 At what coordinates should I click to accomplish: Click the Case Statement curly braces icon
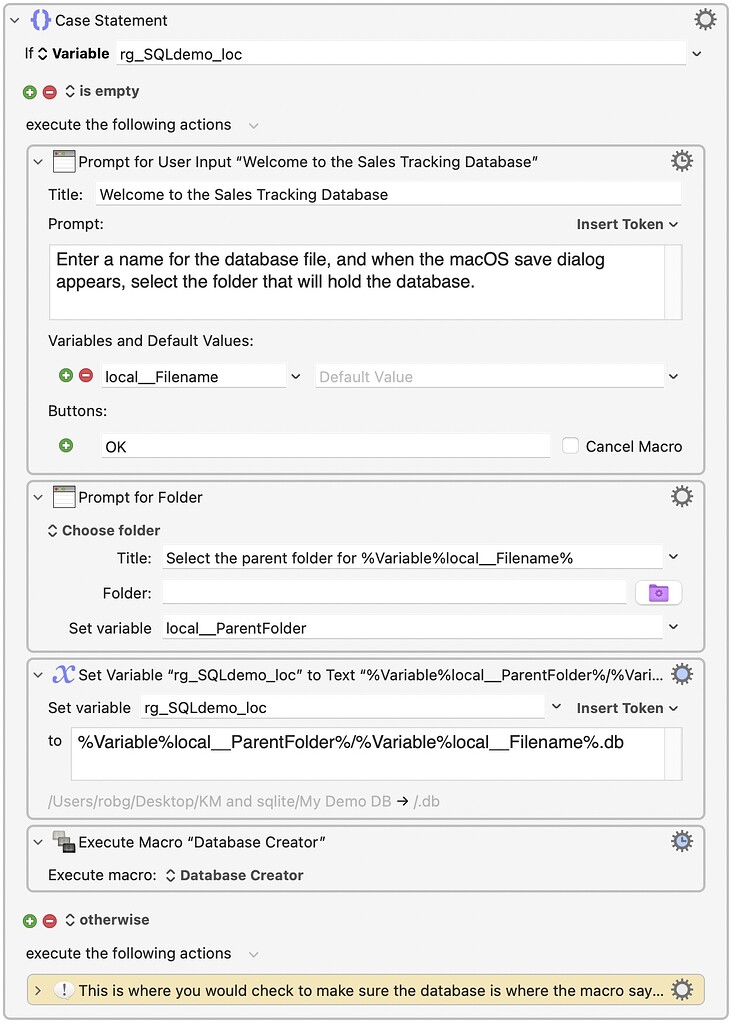tap(40, 20)
